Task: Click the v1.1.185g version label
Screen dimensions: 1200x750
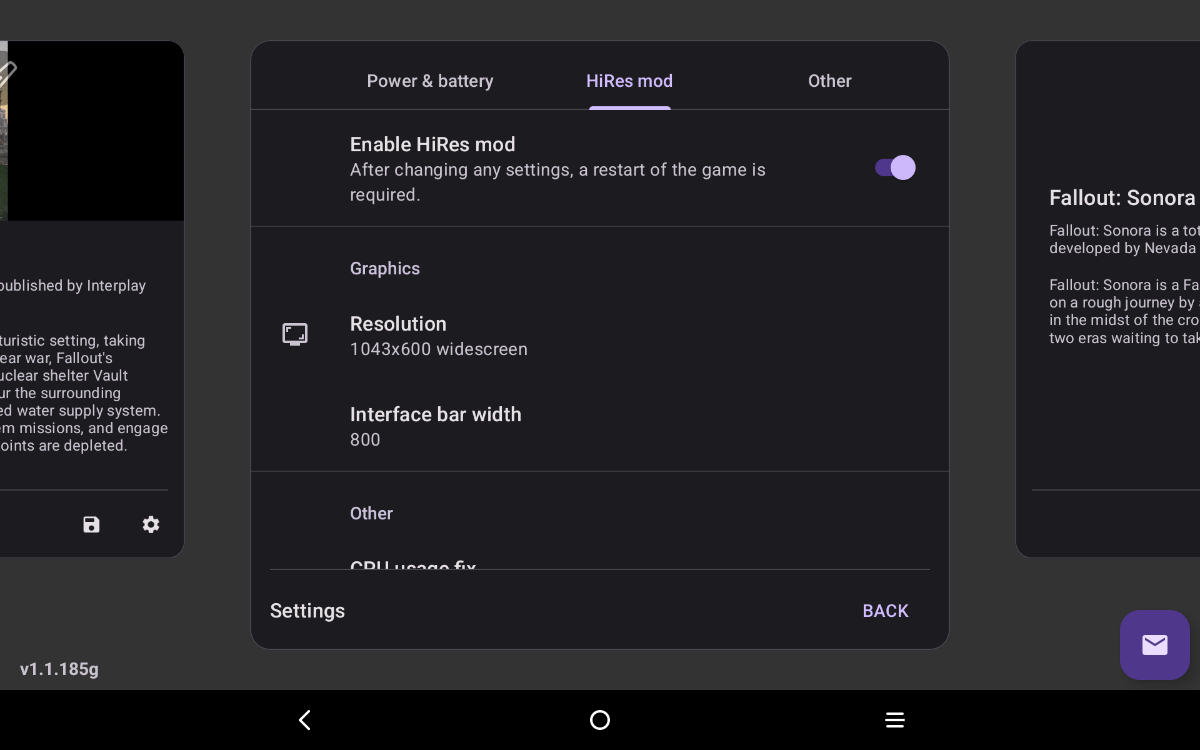Action: tap(59, 669)
